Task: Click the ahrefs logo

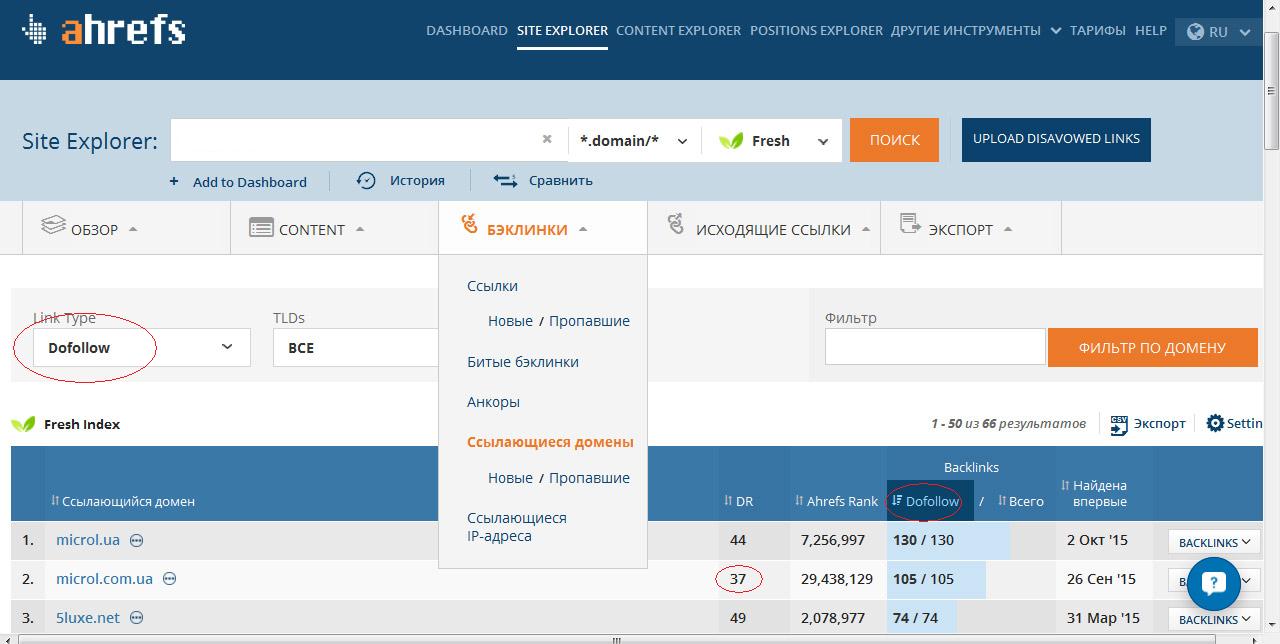Action: pos(104,30)
